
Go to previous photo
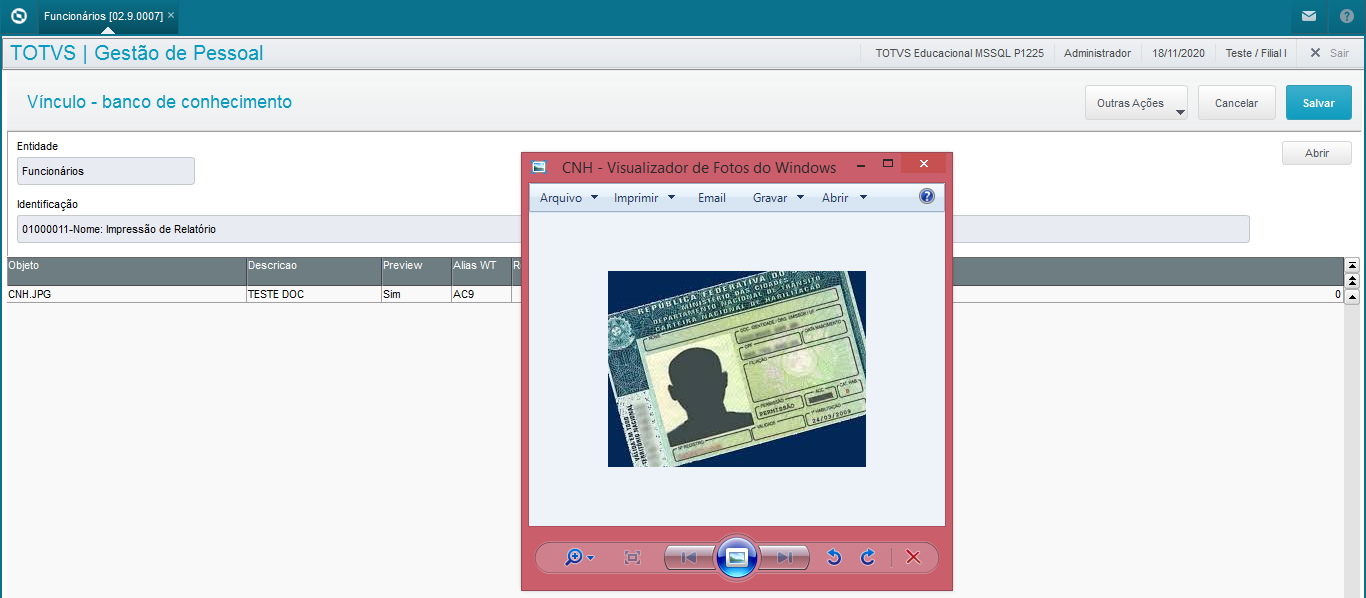click(689, 557)
